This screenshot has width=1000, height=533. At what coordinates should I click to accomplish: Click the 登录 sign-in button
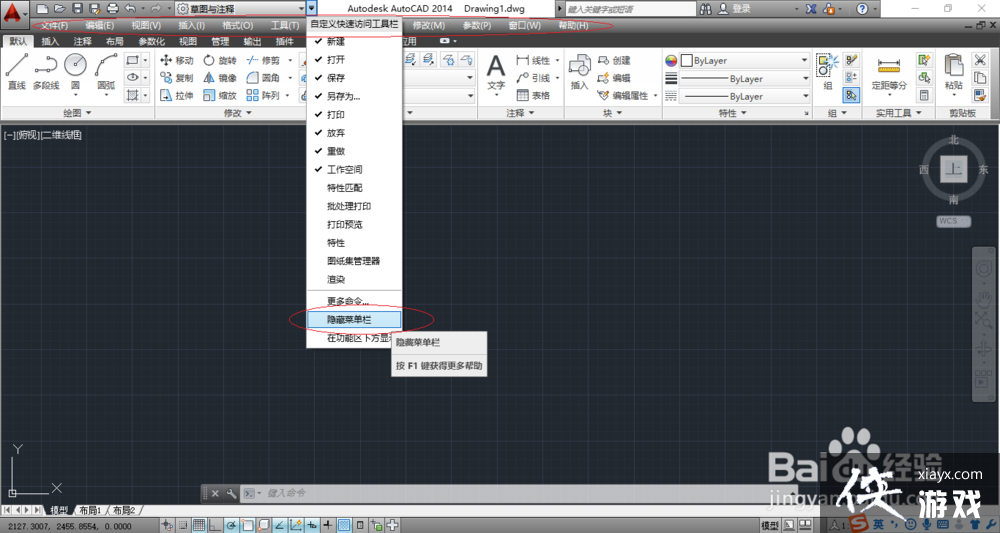tap(734, 9)
